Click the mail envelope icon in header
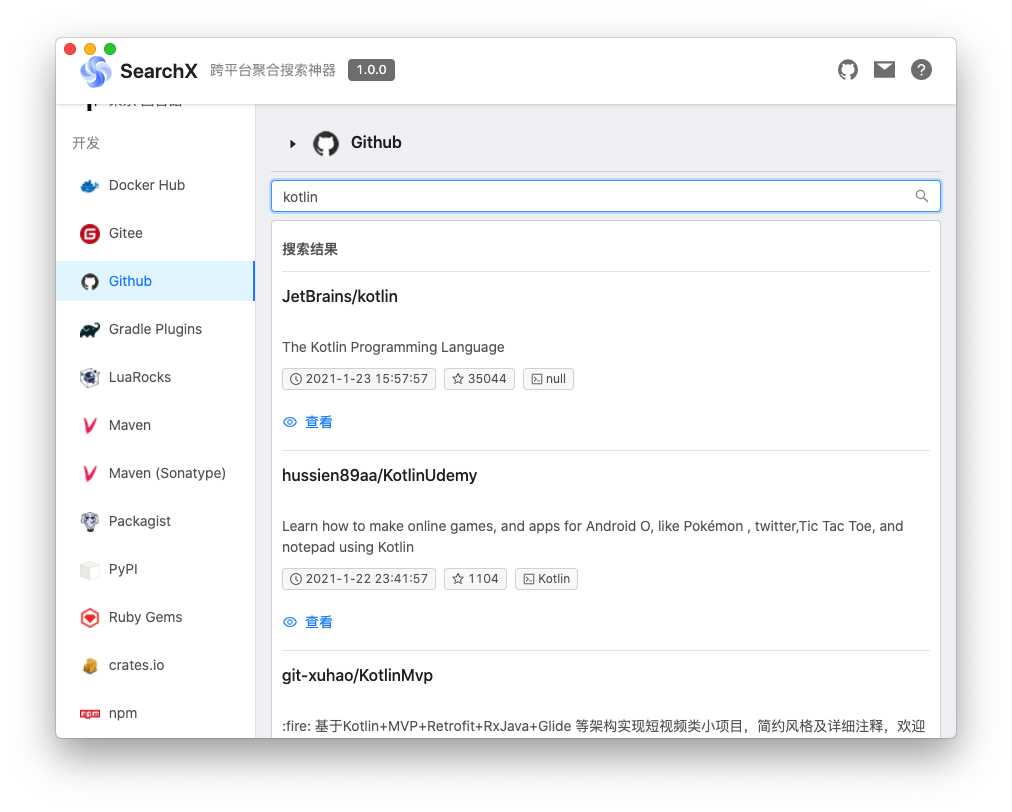This screenshot has width=1012, height=812. point(884,69)
